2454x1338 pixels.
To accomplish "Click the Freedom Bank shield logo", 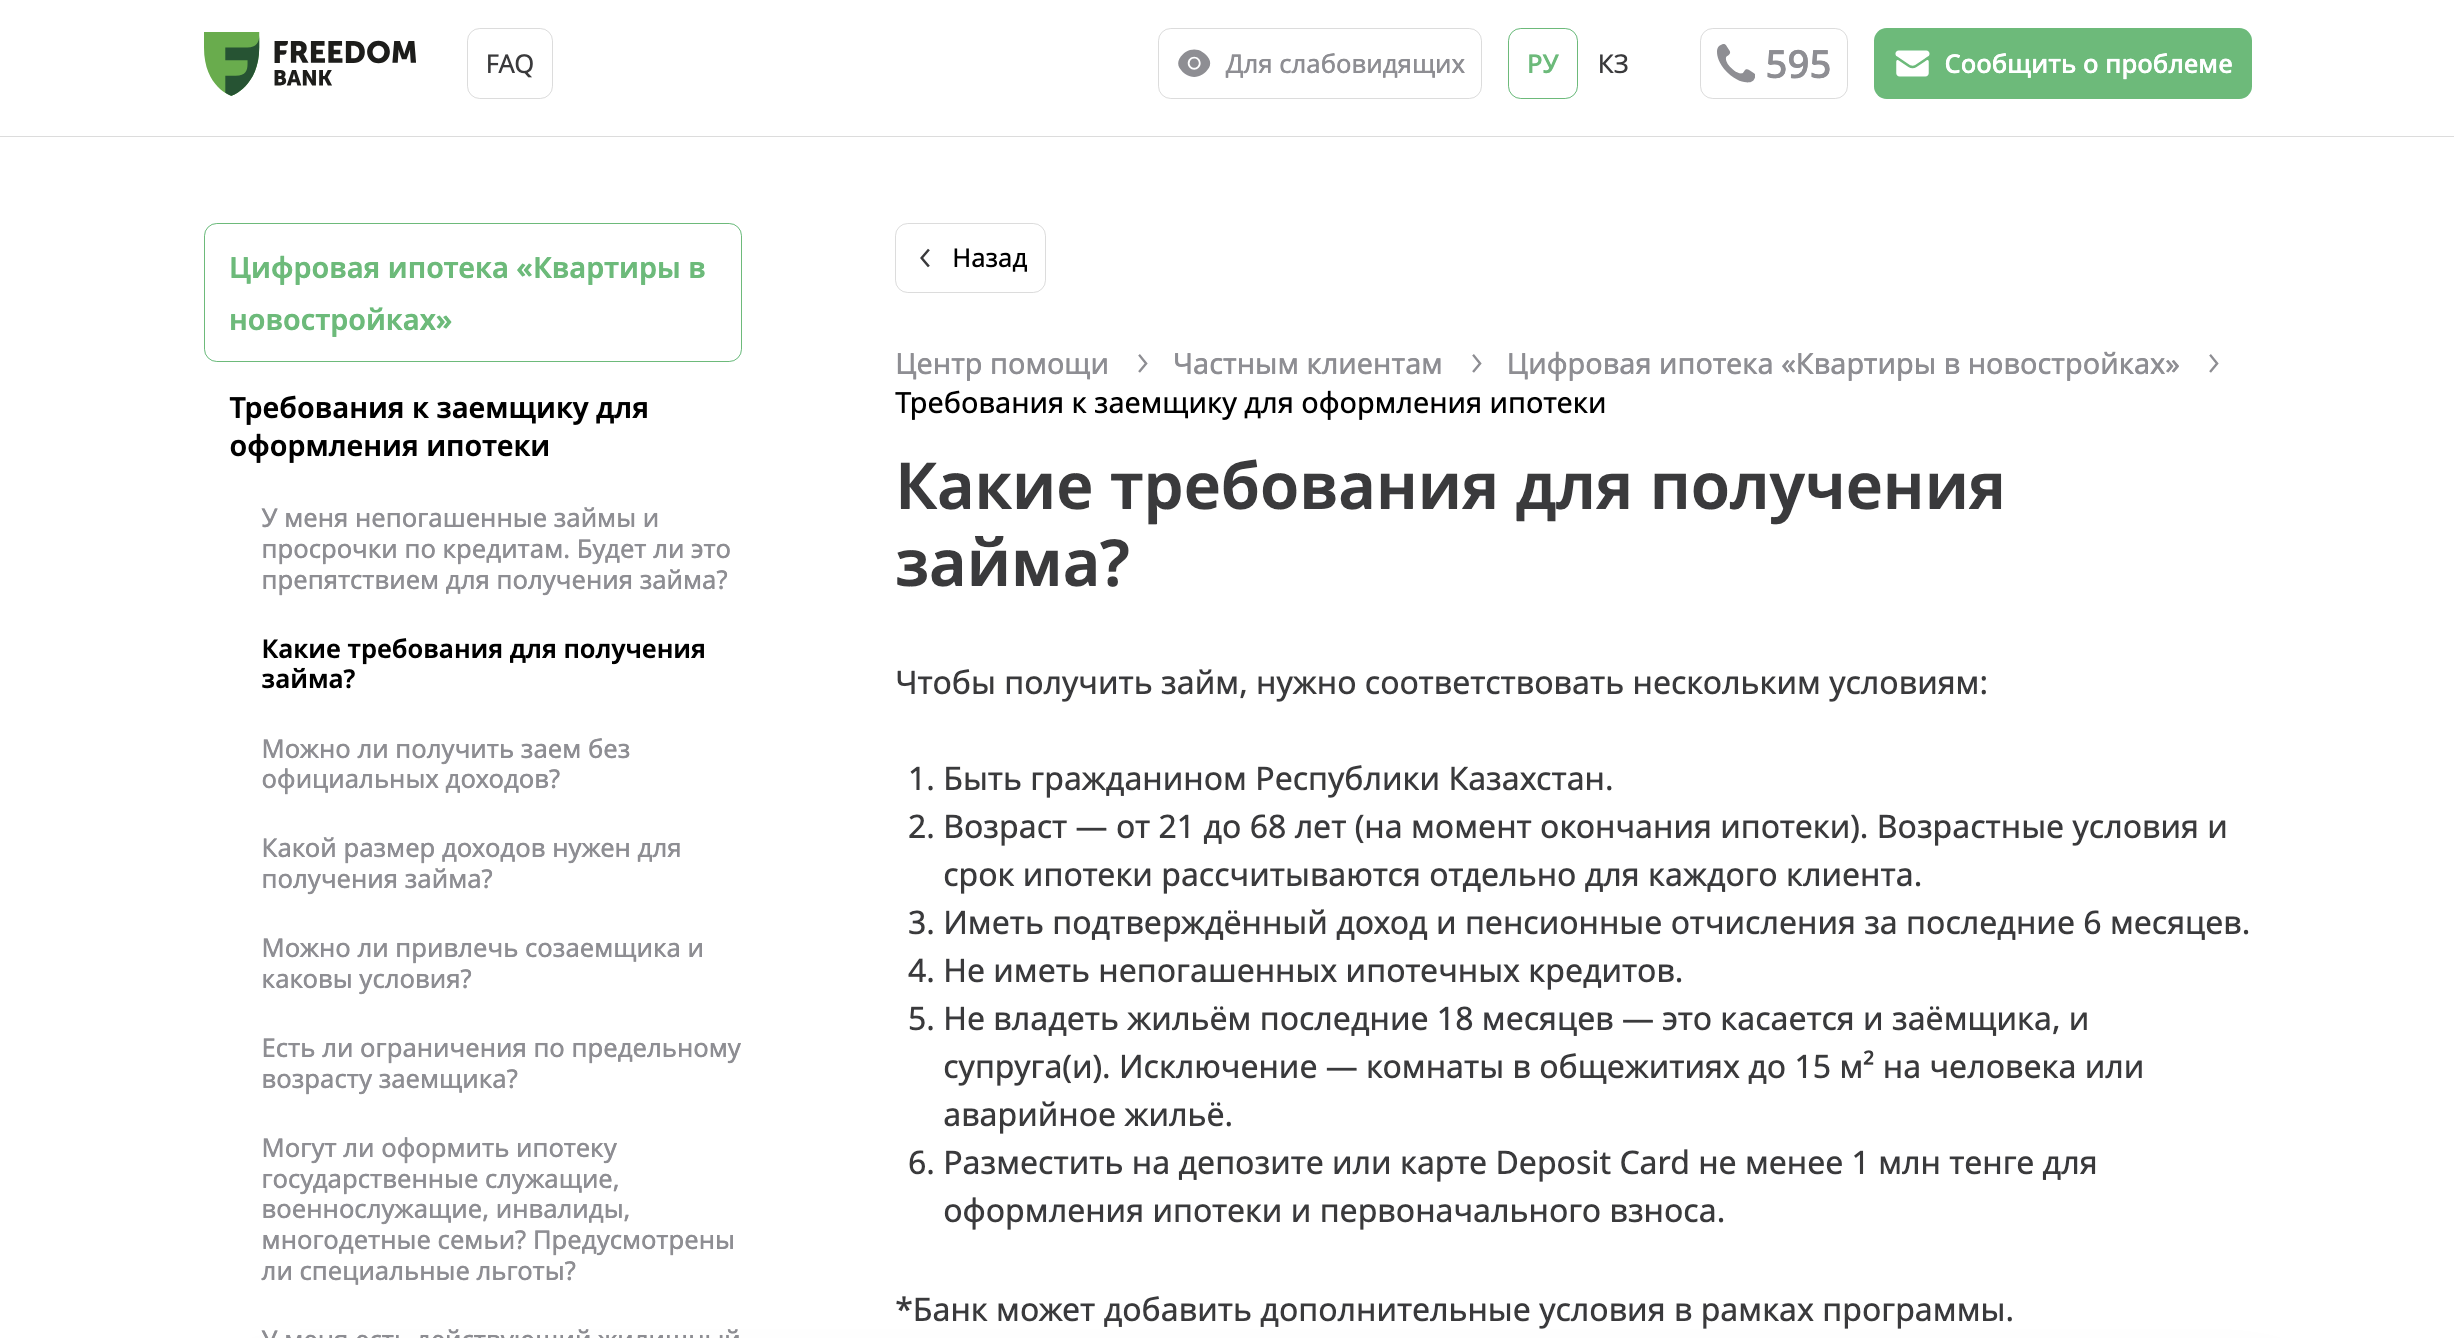I will point(231,63).
